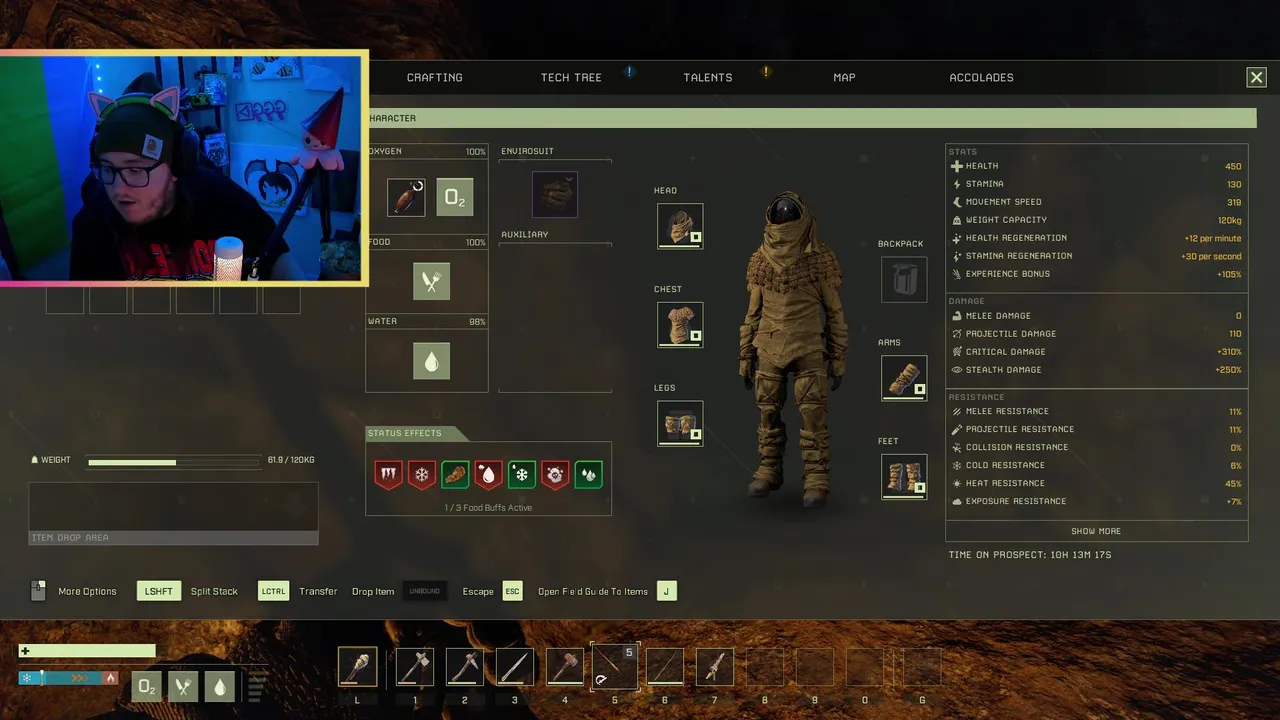
Task: Select the Feet armor slot
Action: [x=904, y=476]
